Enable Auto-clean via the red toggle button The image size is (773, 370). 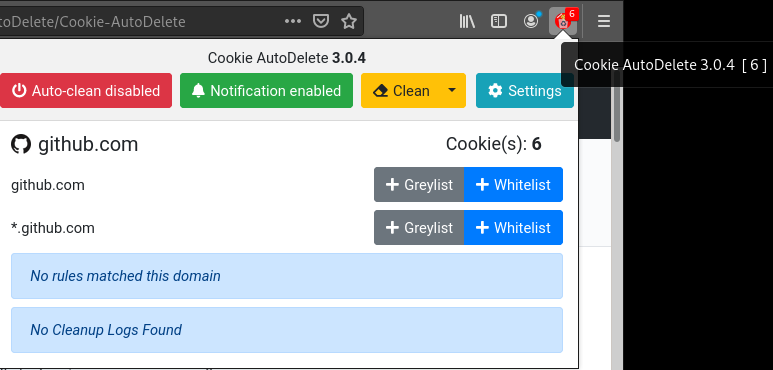pyautogui.click(x=86, y=91)
